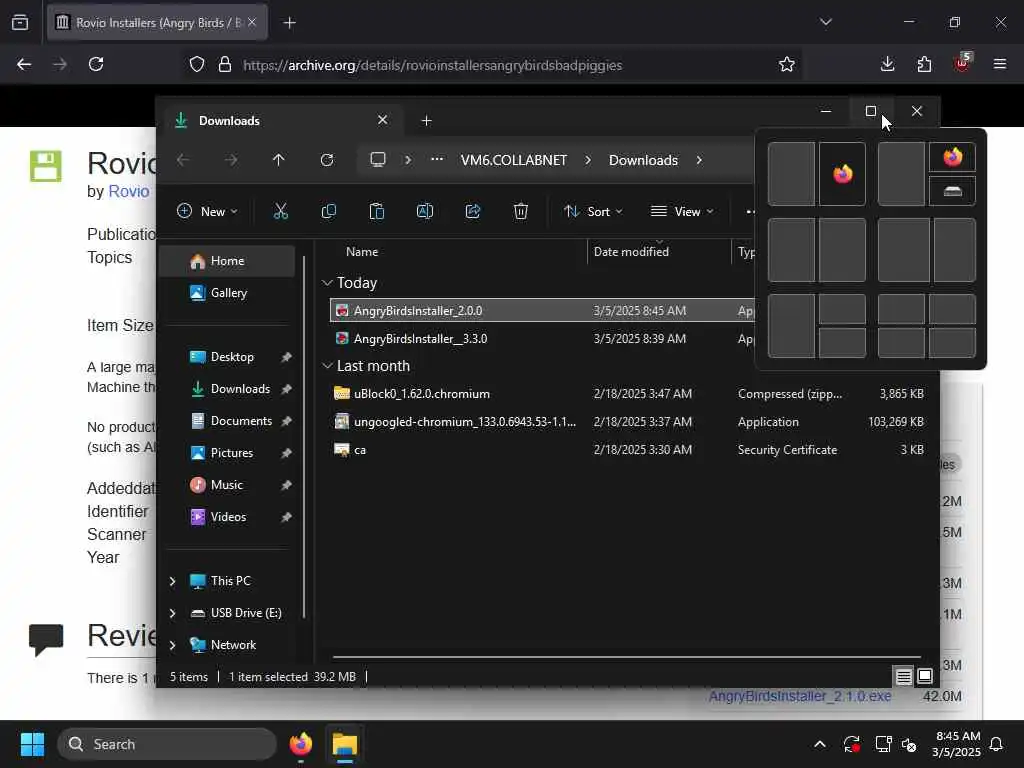Open the Windows Start menu
The image size is (1024, 768).
32,744
